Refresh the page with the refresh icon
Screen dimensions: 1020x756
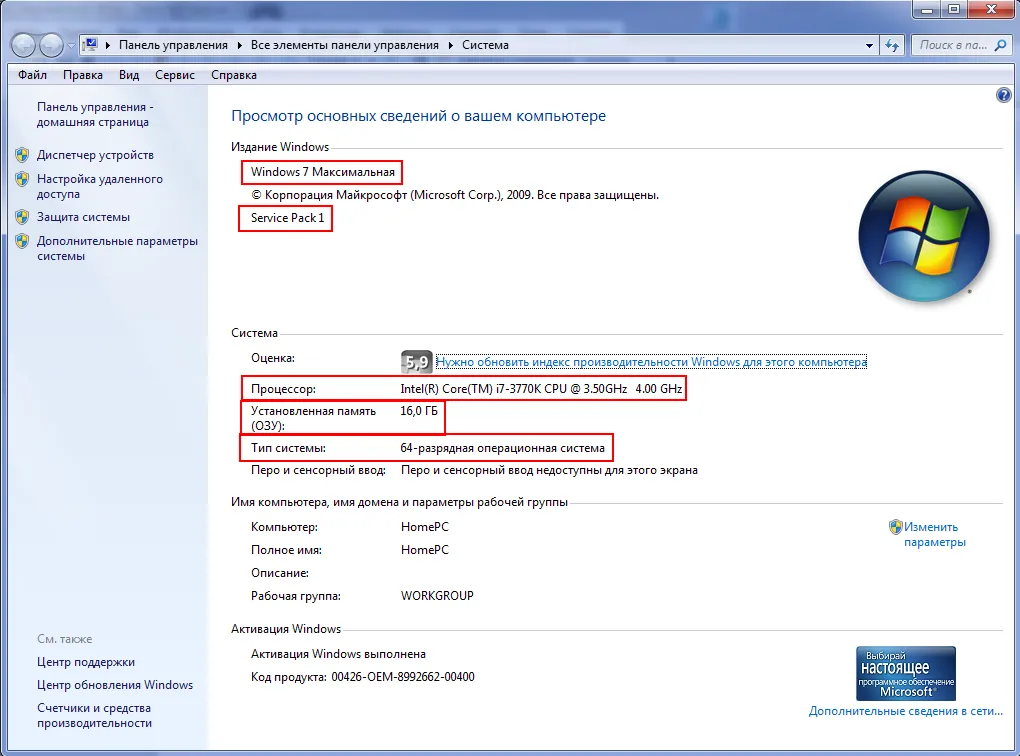pos(892,45)
